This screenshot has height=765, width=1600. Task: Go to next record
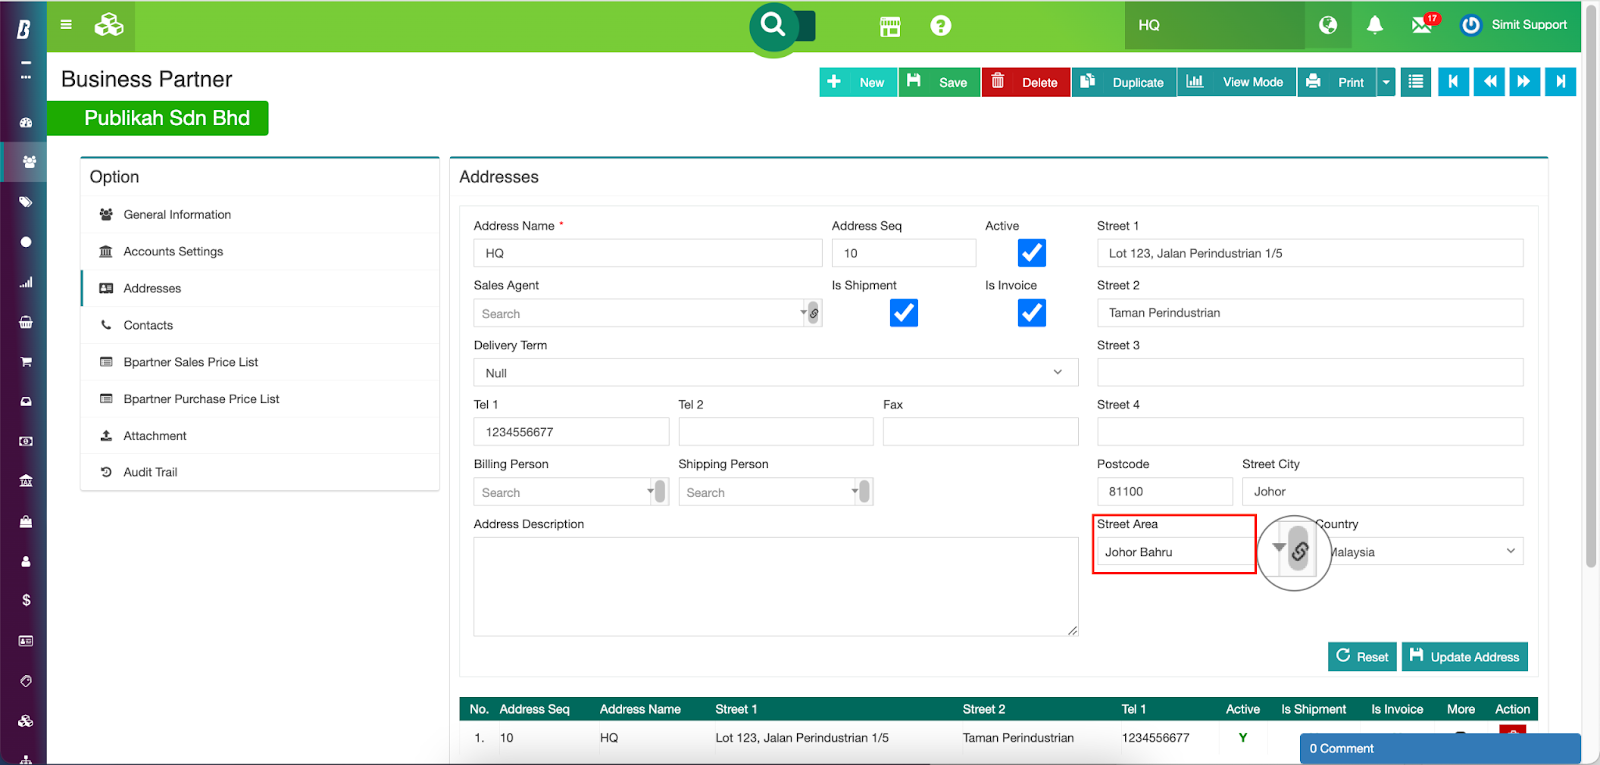coord(1524,82)
